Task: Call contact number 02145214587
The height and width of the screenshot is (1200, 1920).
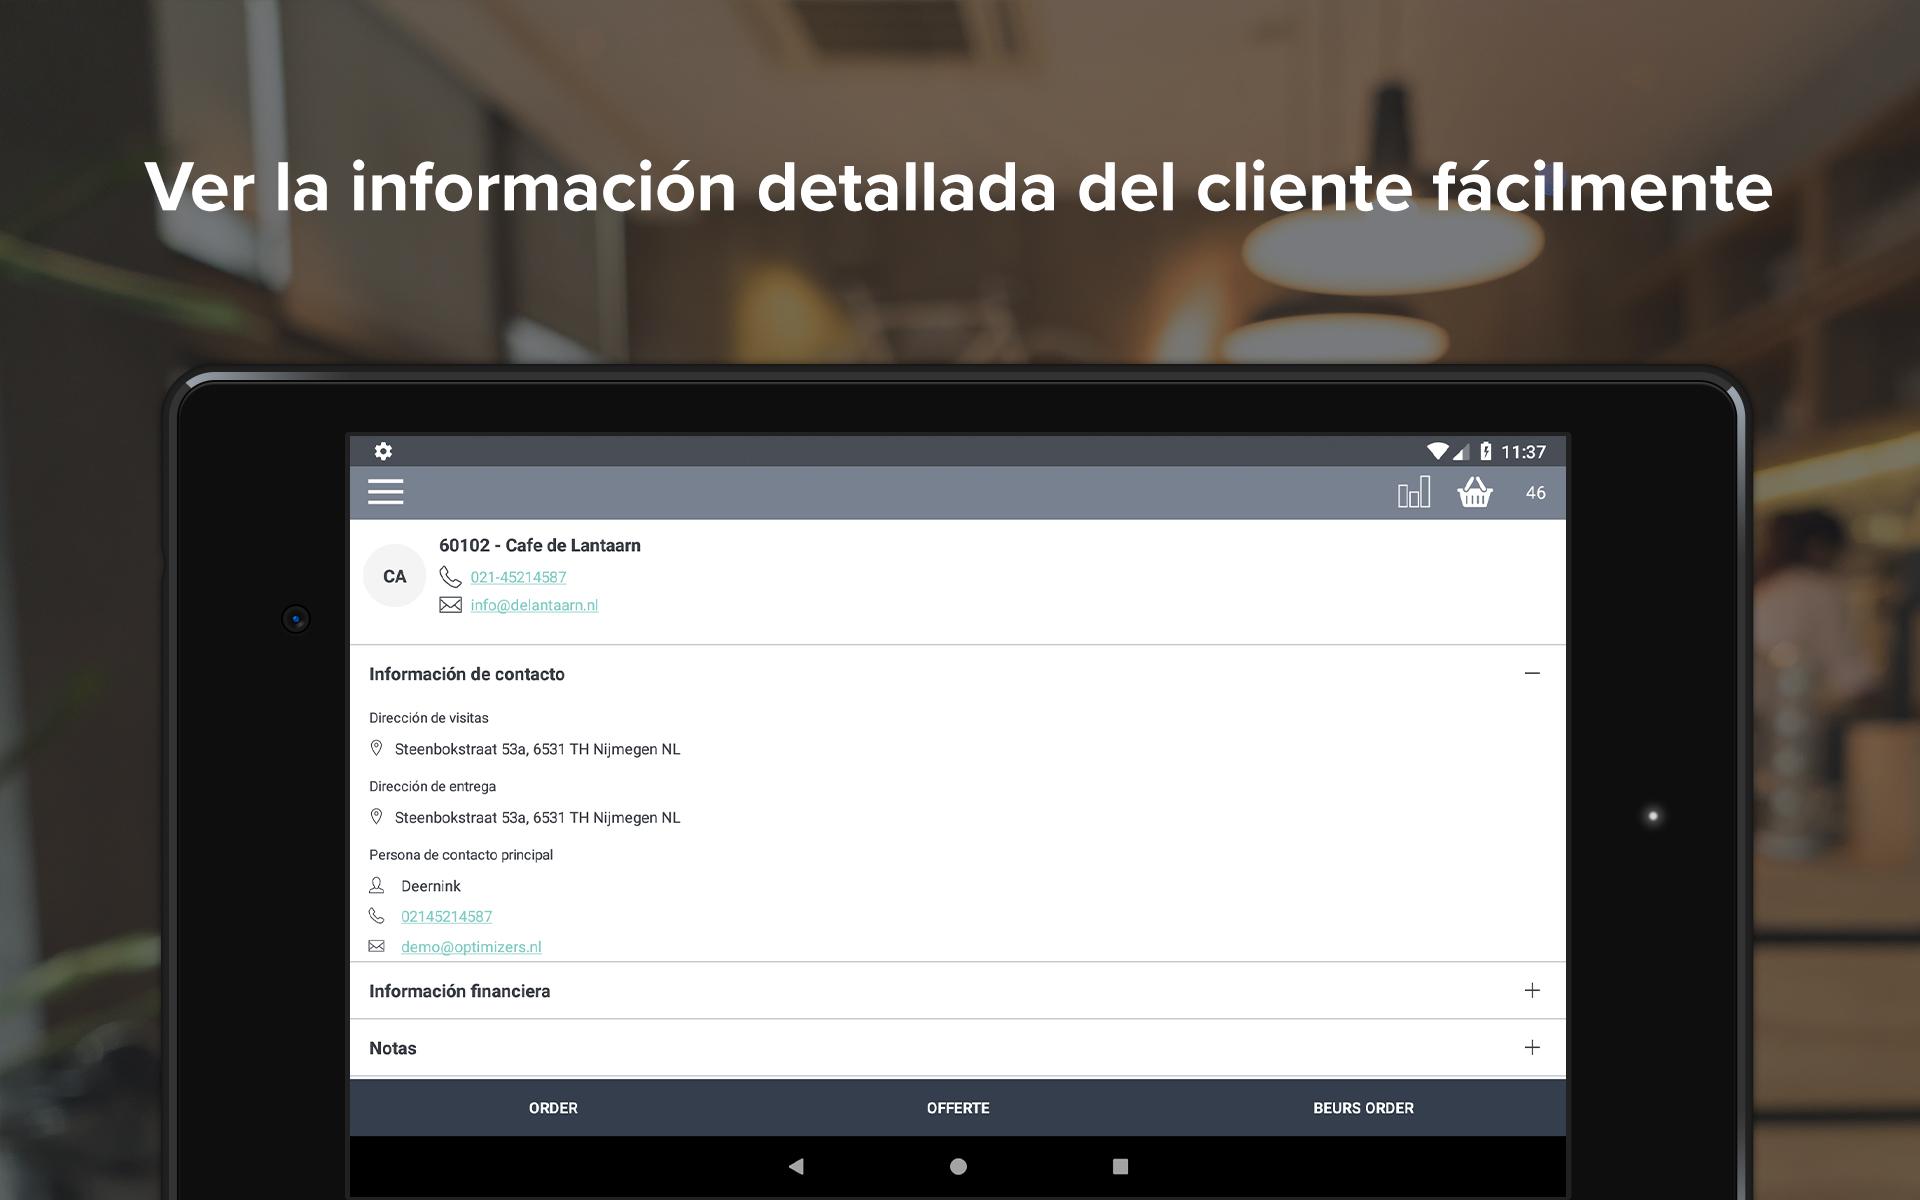Action: point(446,916)
